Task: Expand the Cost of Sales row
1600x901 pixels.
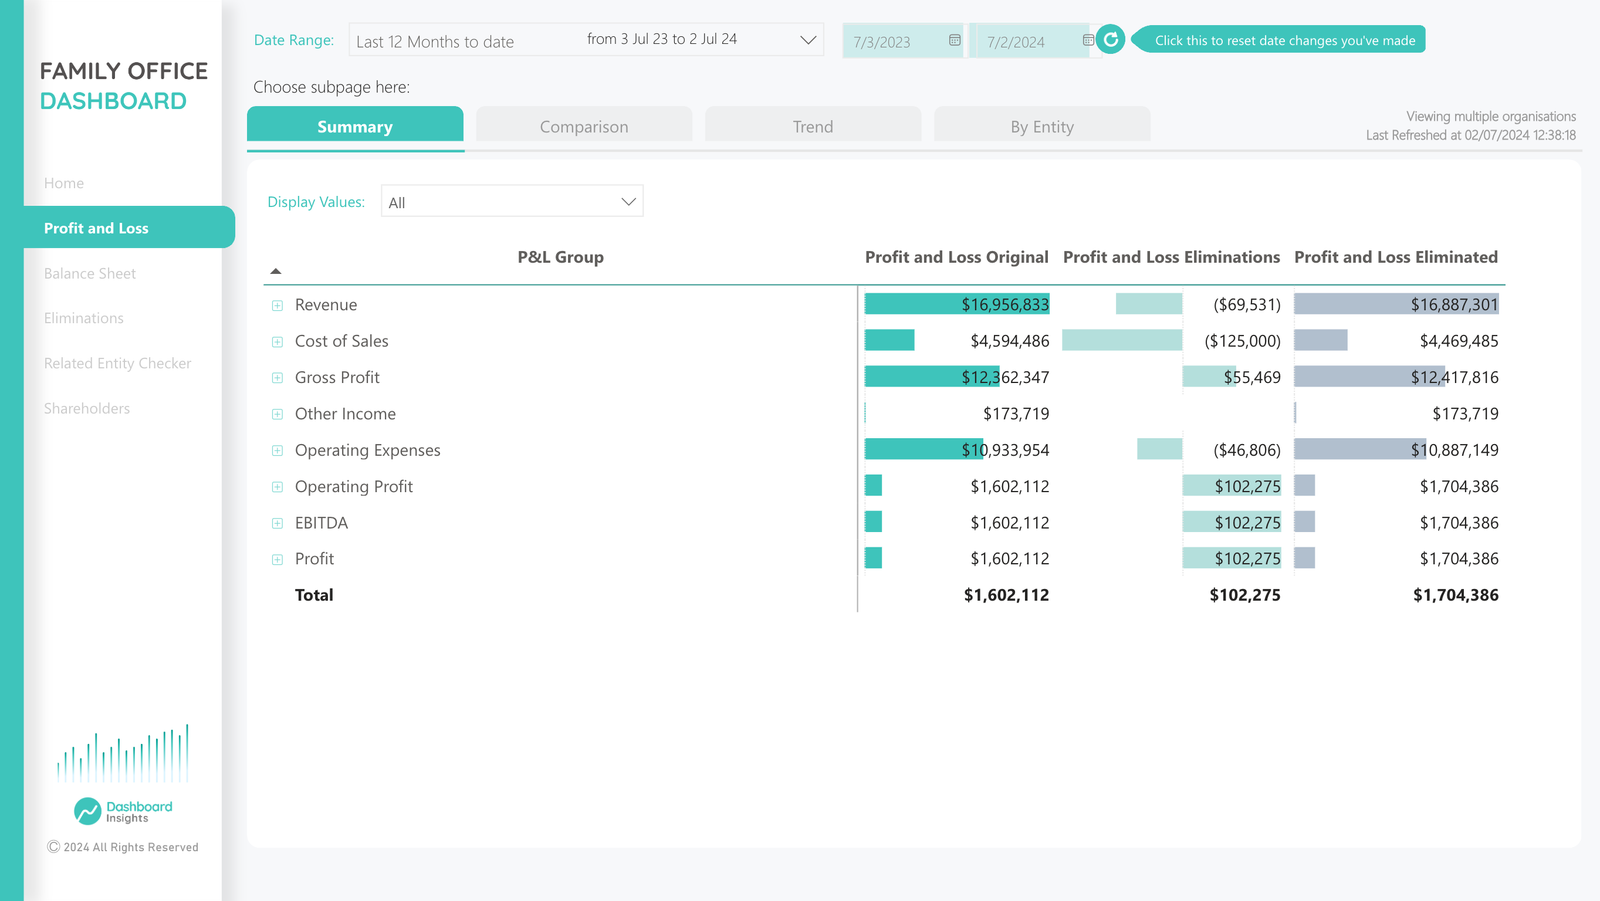Action: (x=278, y=342)
